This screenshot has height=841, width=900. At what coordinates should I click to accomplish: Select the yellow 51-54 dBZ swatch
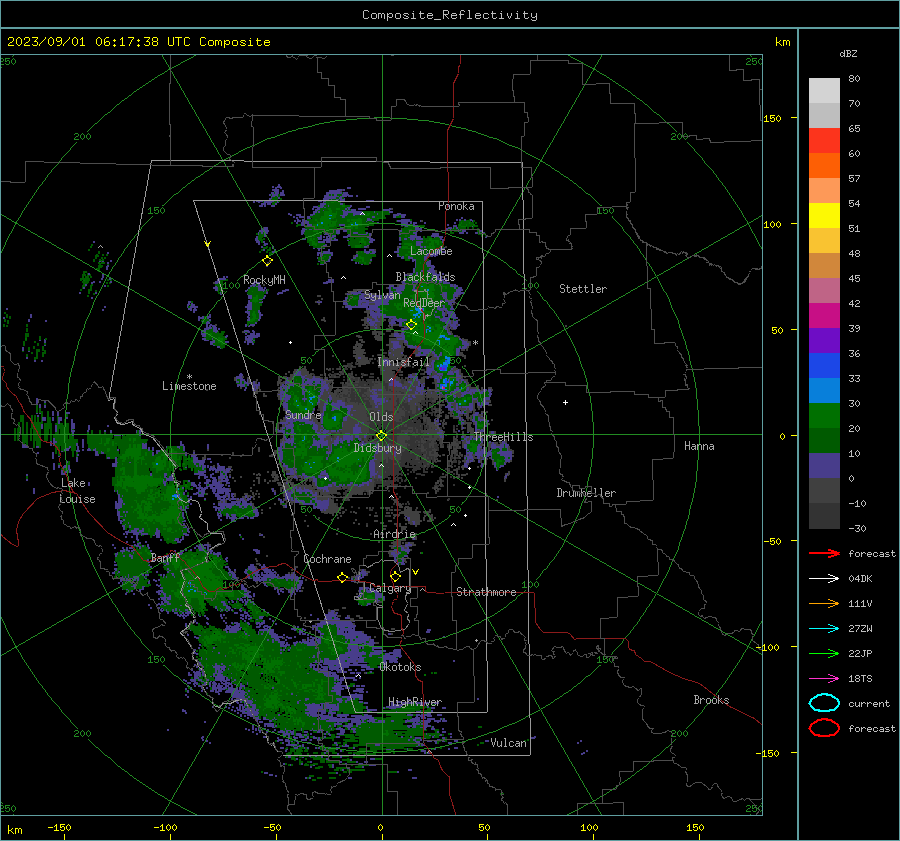pyautogui.click(x=824, y=216)
